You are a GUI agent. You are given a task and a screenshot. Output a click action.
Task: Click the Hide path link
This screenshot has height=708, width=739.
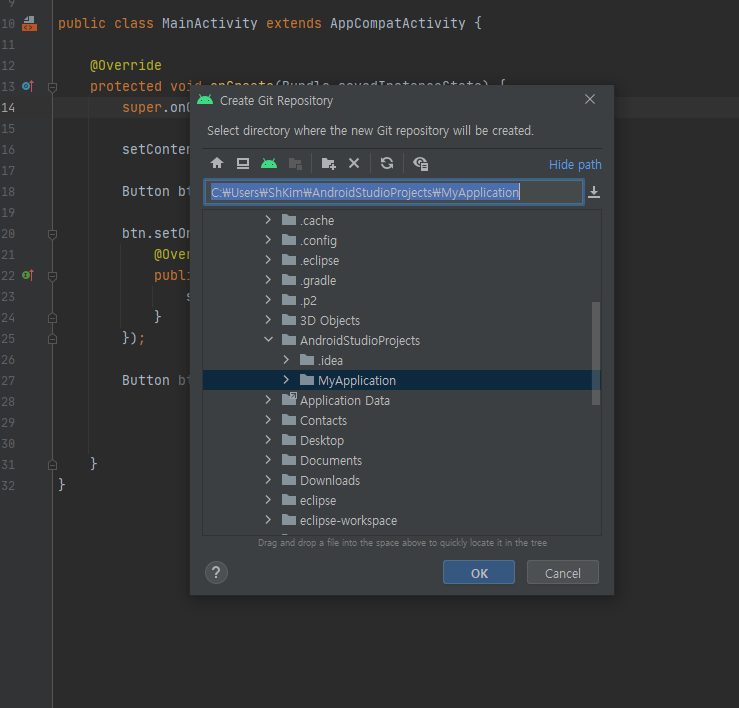point(575,165)
